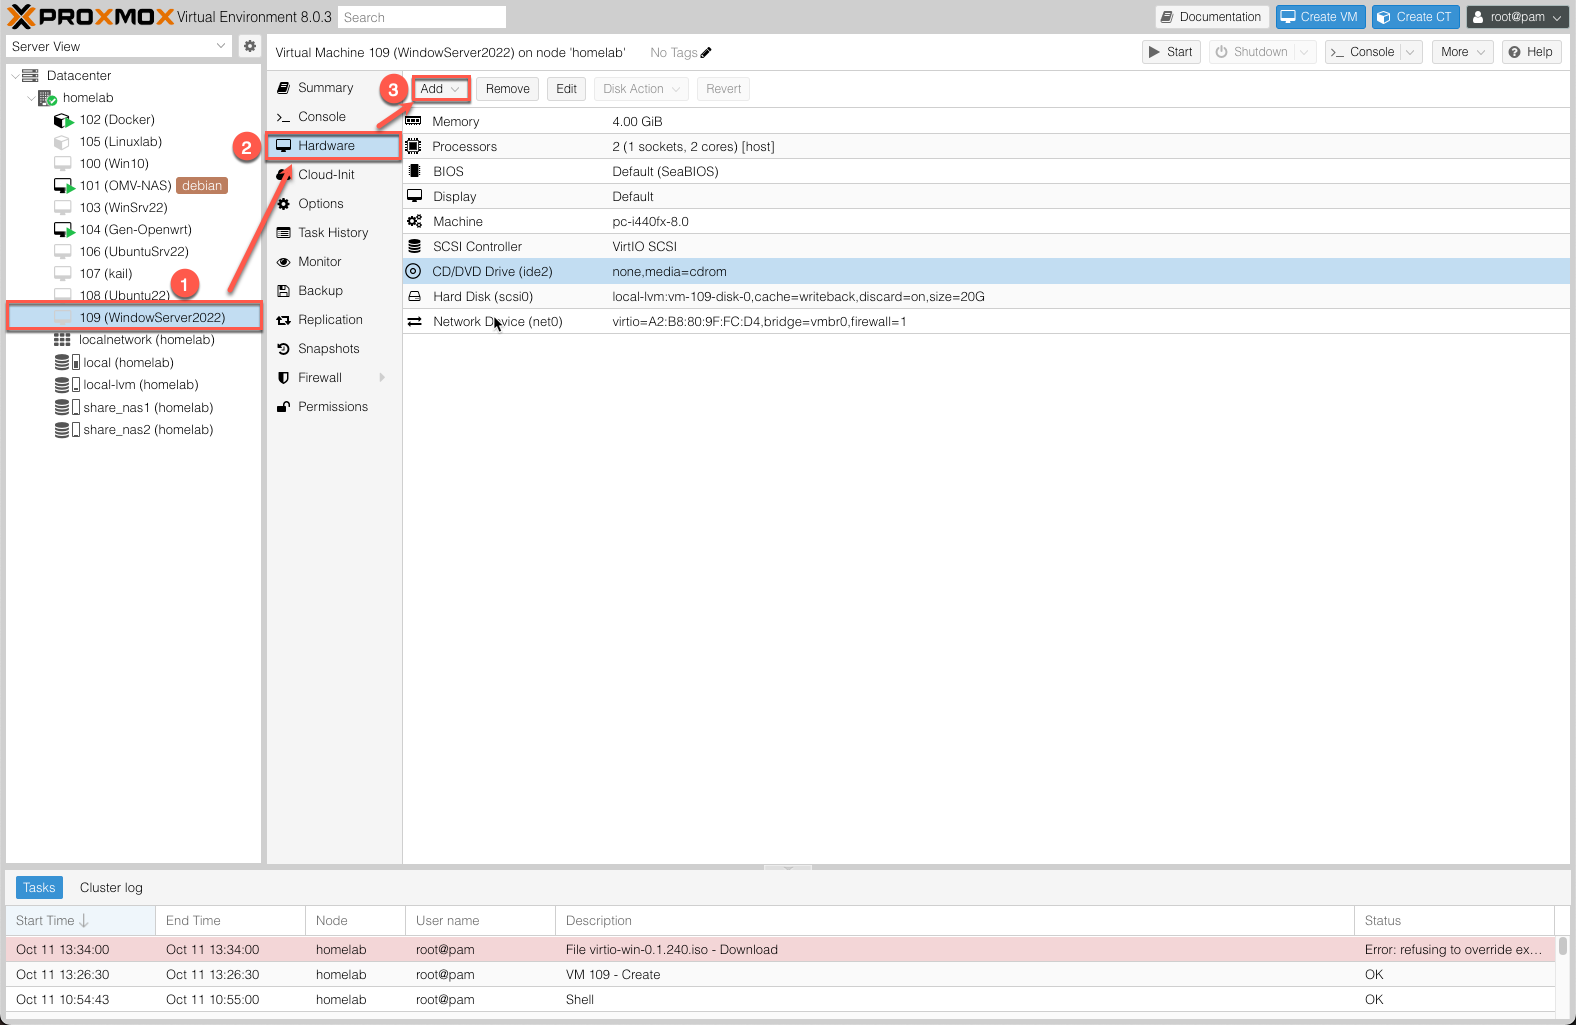Open the Add hardware dropdown
Screen dimensions: 1576x1025
tap(440, 89)
